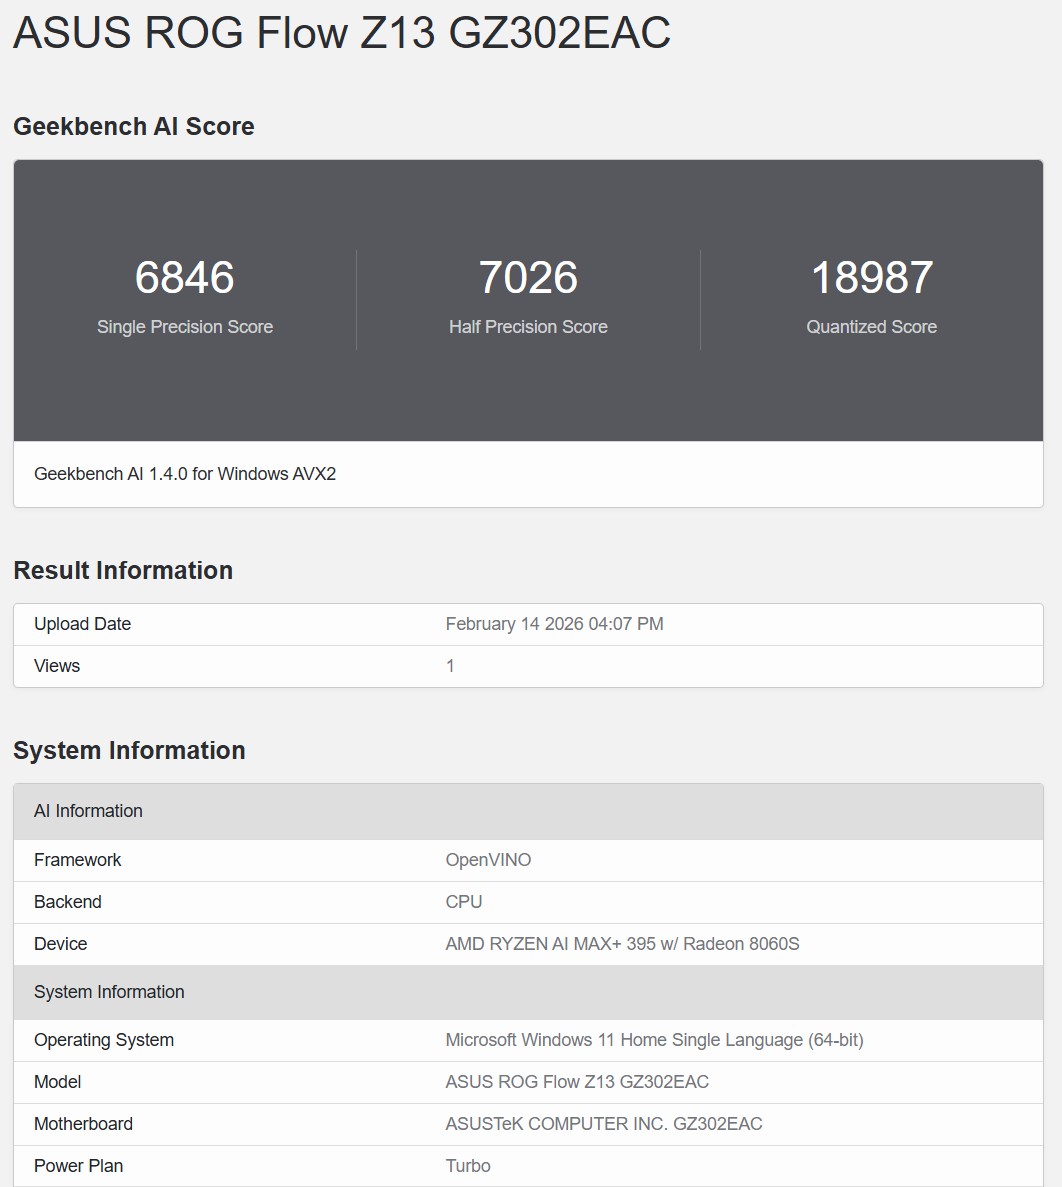Click the Result Information heading

122,570
